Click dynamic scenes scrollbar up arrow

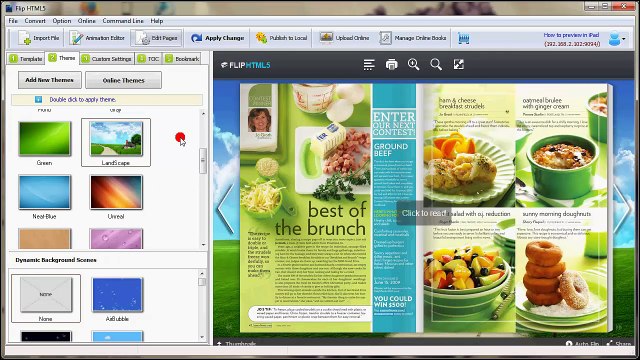(202, 273)
